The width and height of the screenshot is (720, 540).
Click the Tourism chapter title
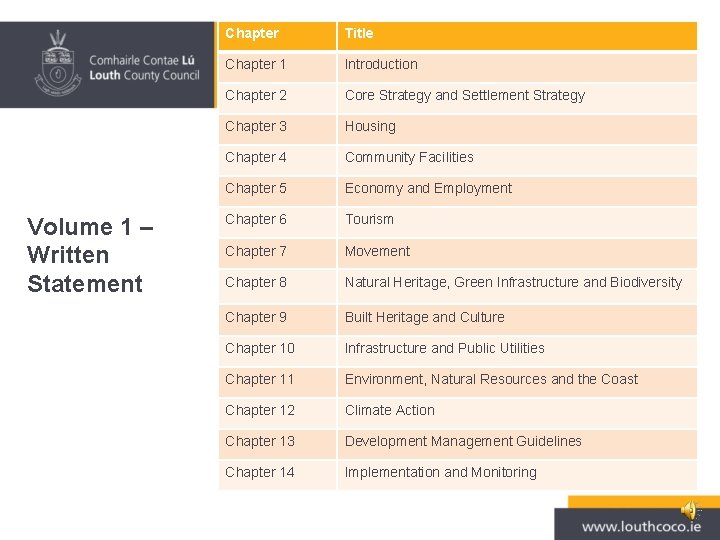click(x=369, y=219)
